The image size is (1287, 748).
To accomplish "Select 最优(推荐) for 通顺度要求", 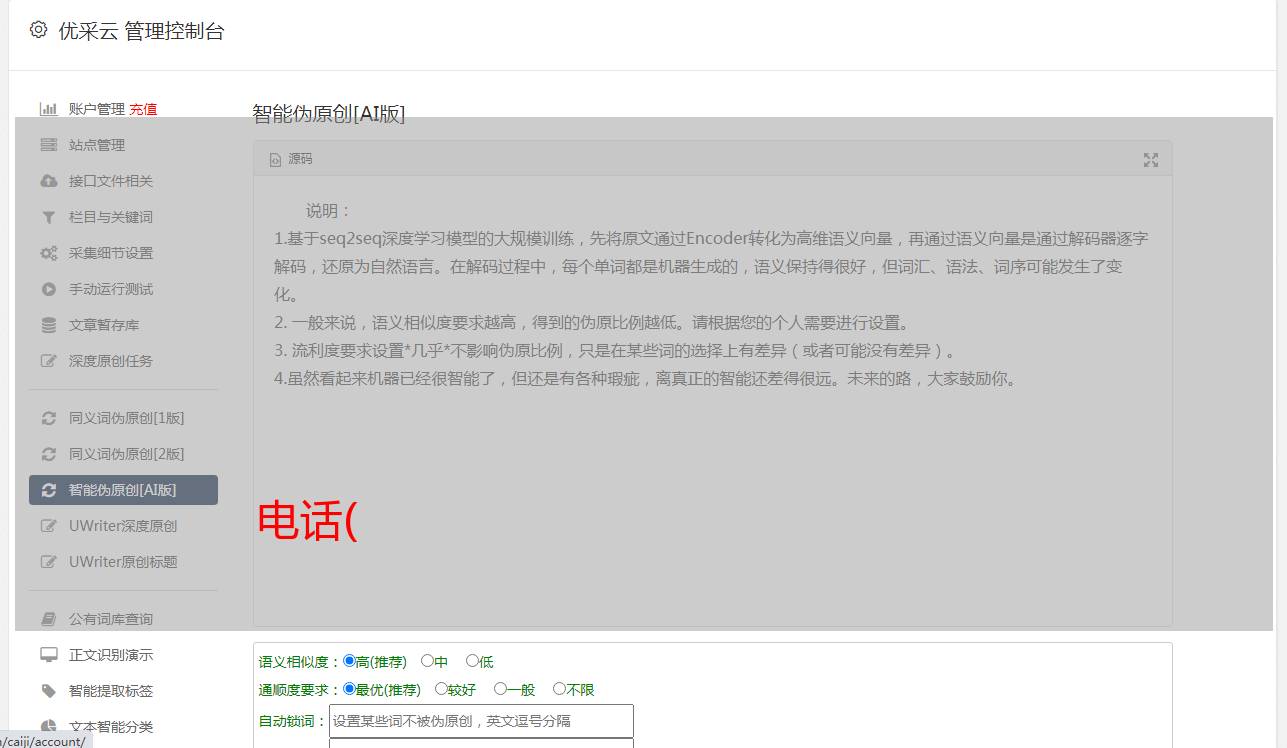I will point(349,689).
